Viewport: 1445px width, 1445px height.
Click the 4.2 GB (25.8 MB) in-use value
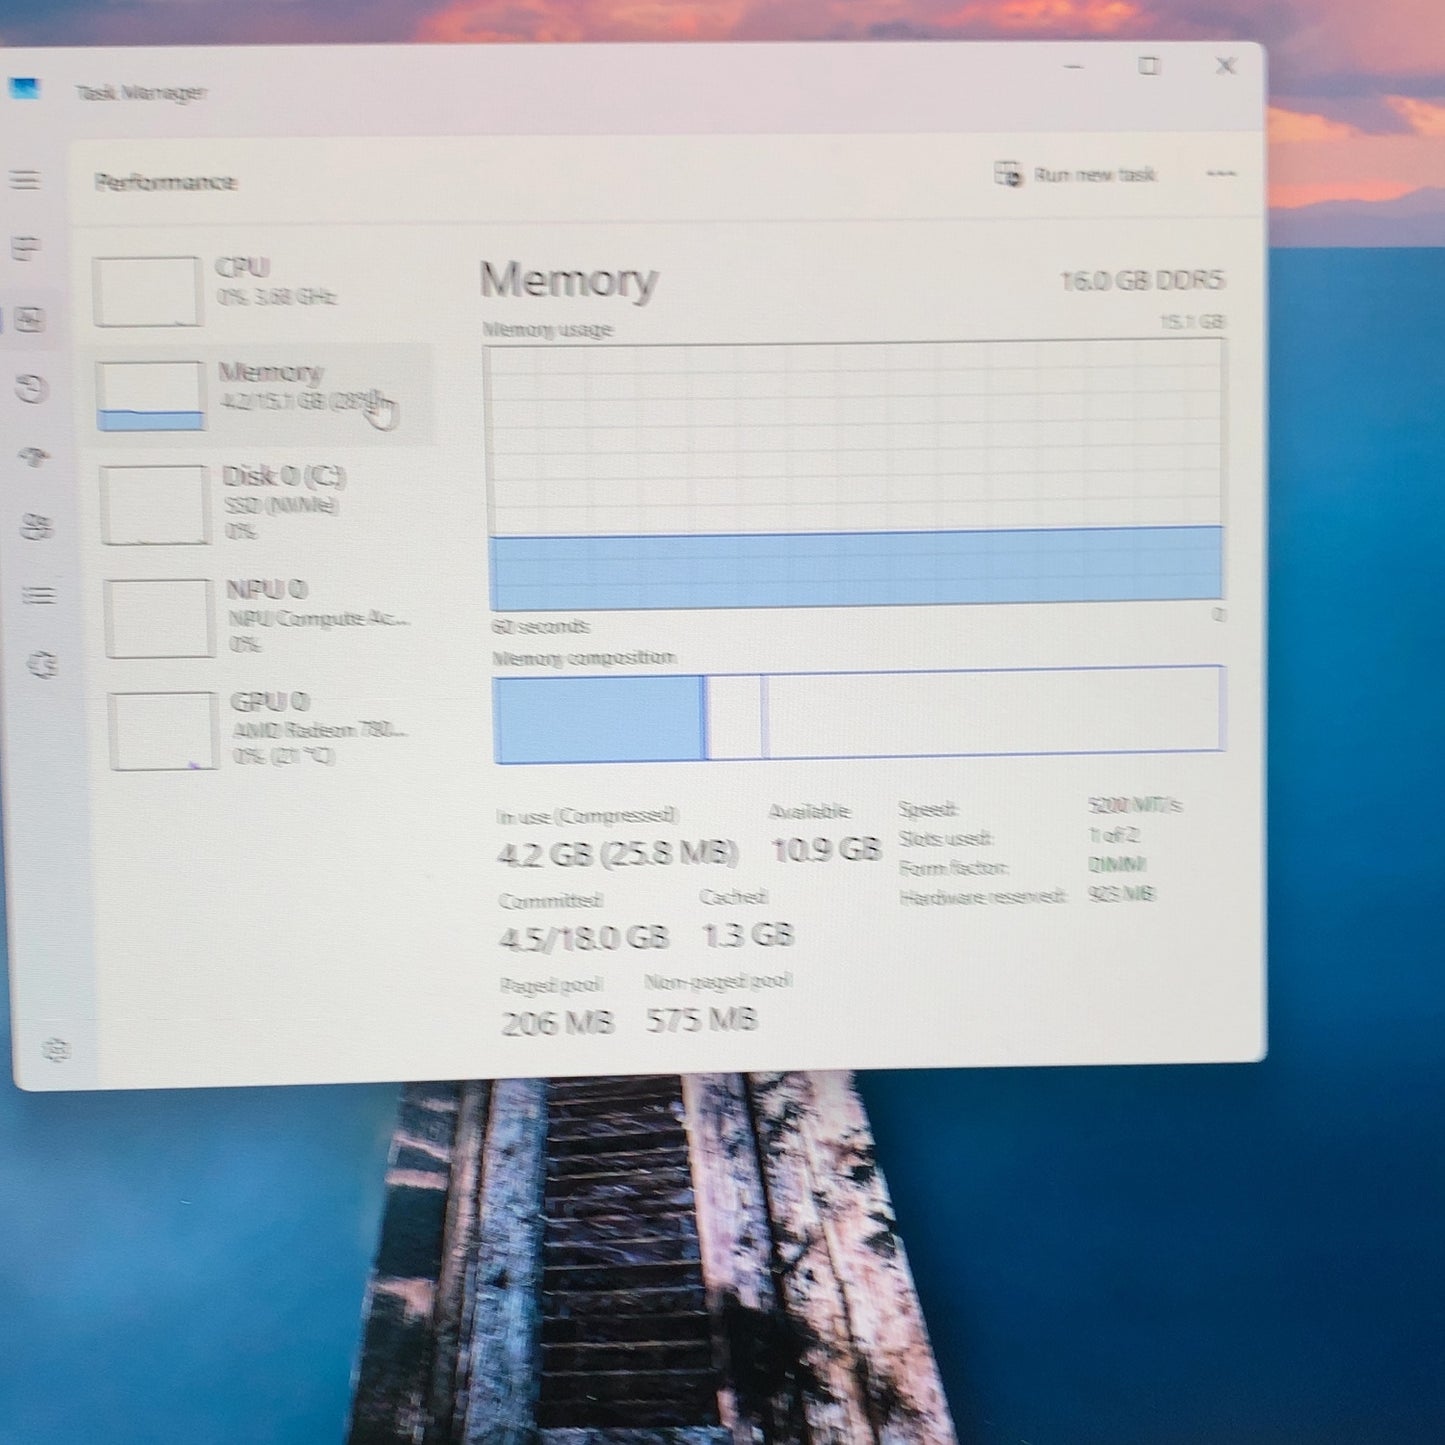(x=617, y=853)
